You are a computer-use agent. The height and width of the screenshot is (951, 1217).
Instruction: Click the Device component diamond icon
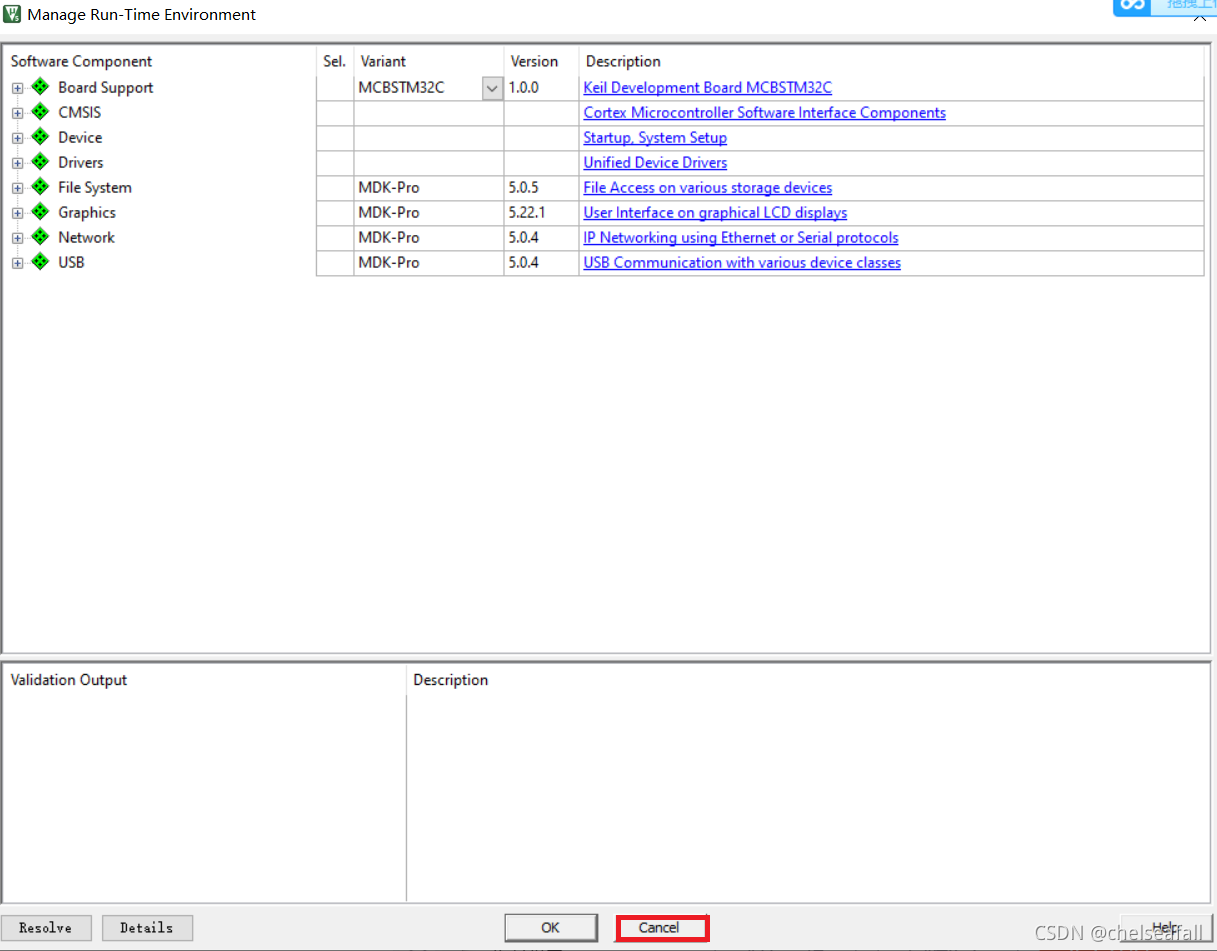click(40, 137)
